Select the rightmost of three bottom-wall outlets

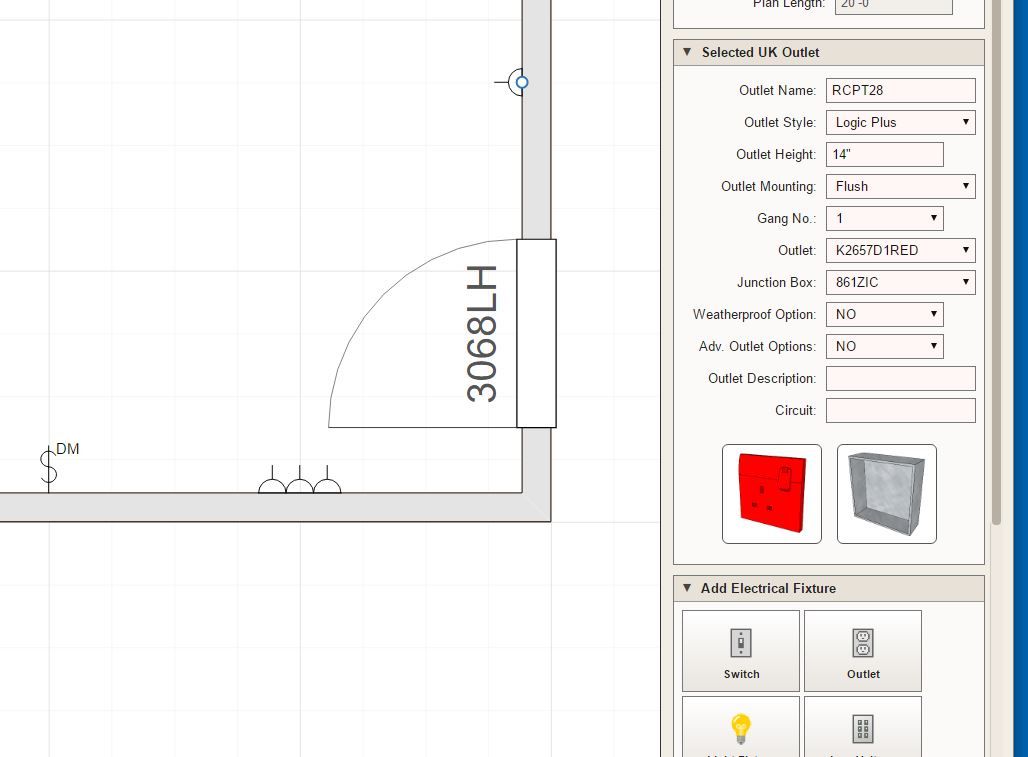[x=327, y=480]
